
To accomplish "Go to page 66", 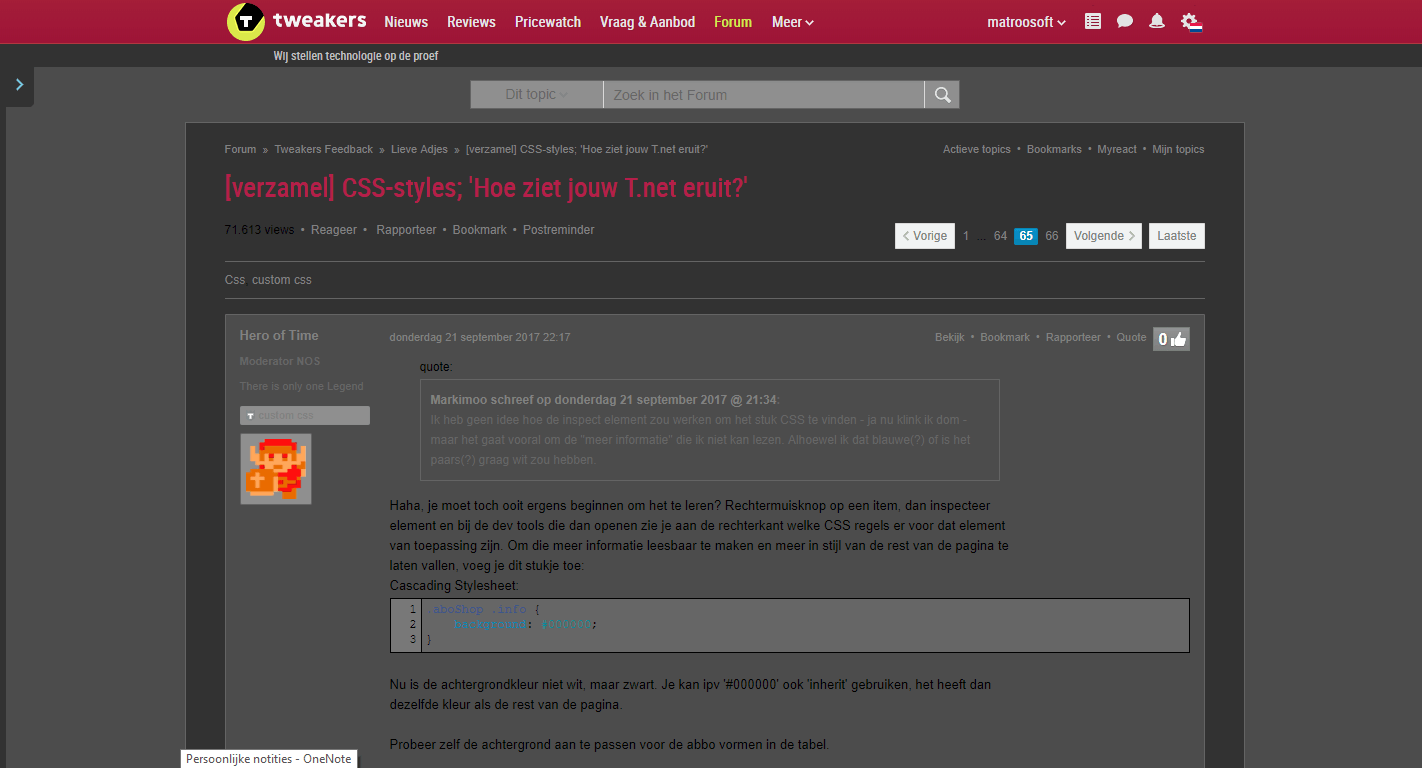I will pos(1052,236).
